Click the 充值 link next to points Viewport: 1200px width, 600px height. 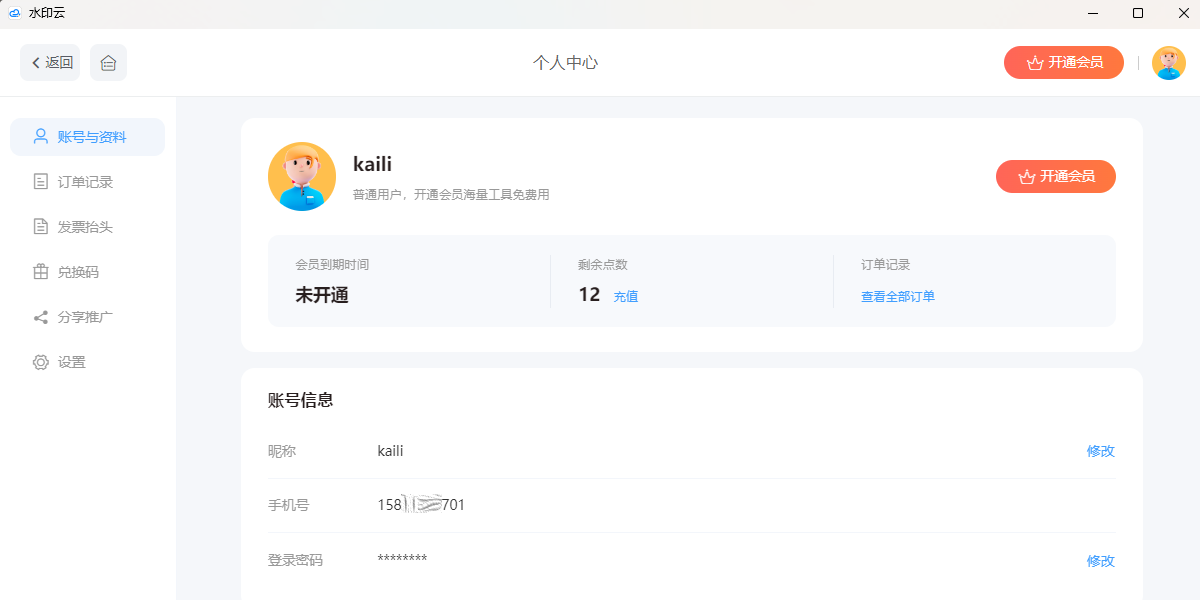(x=626, y=297)
